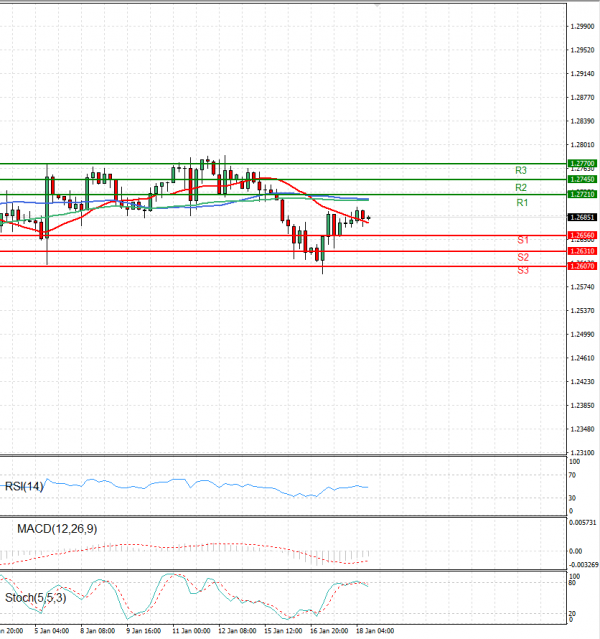This screenshot has height=639, width=600.
Task: Select the red 1.26310 price tag
Action: [582, 251]
